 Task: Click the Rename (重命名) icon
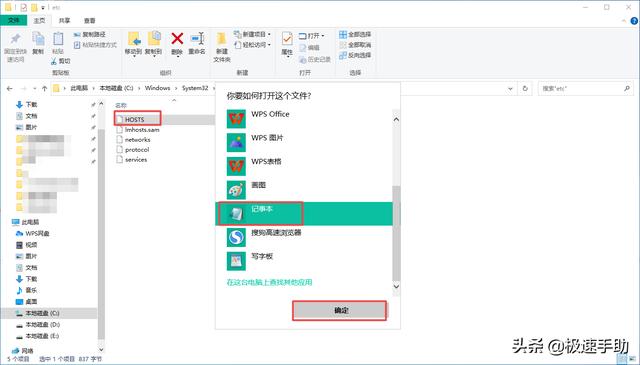click(198, 39)
